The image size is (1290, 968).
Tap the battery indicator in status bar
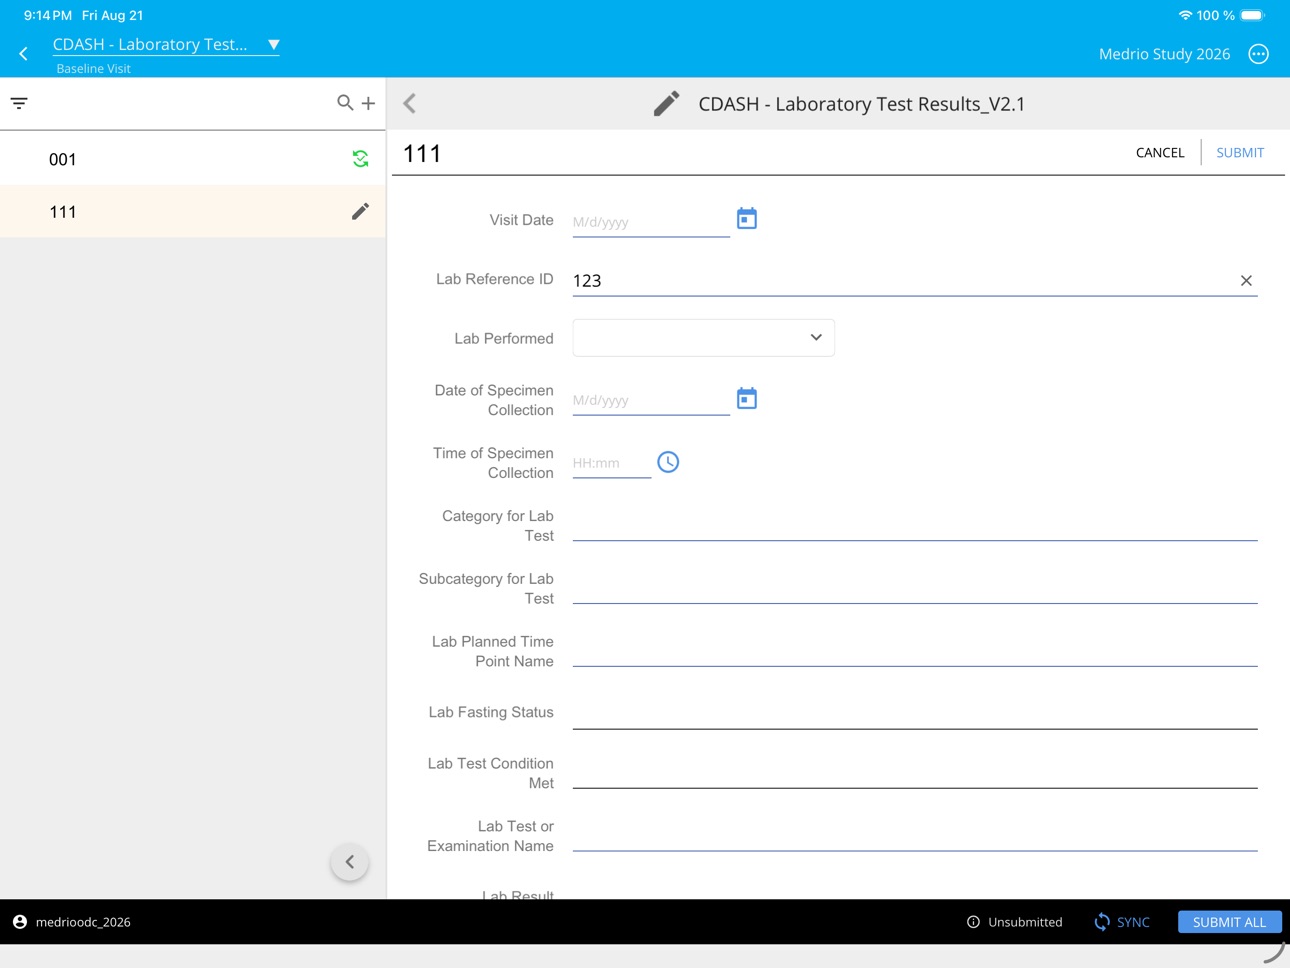click(1252, 15)
